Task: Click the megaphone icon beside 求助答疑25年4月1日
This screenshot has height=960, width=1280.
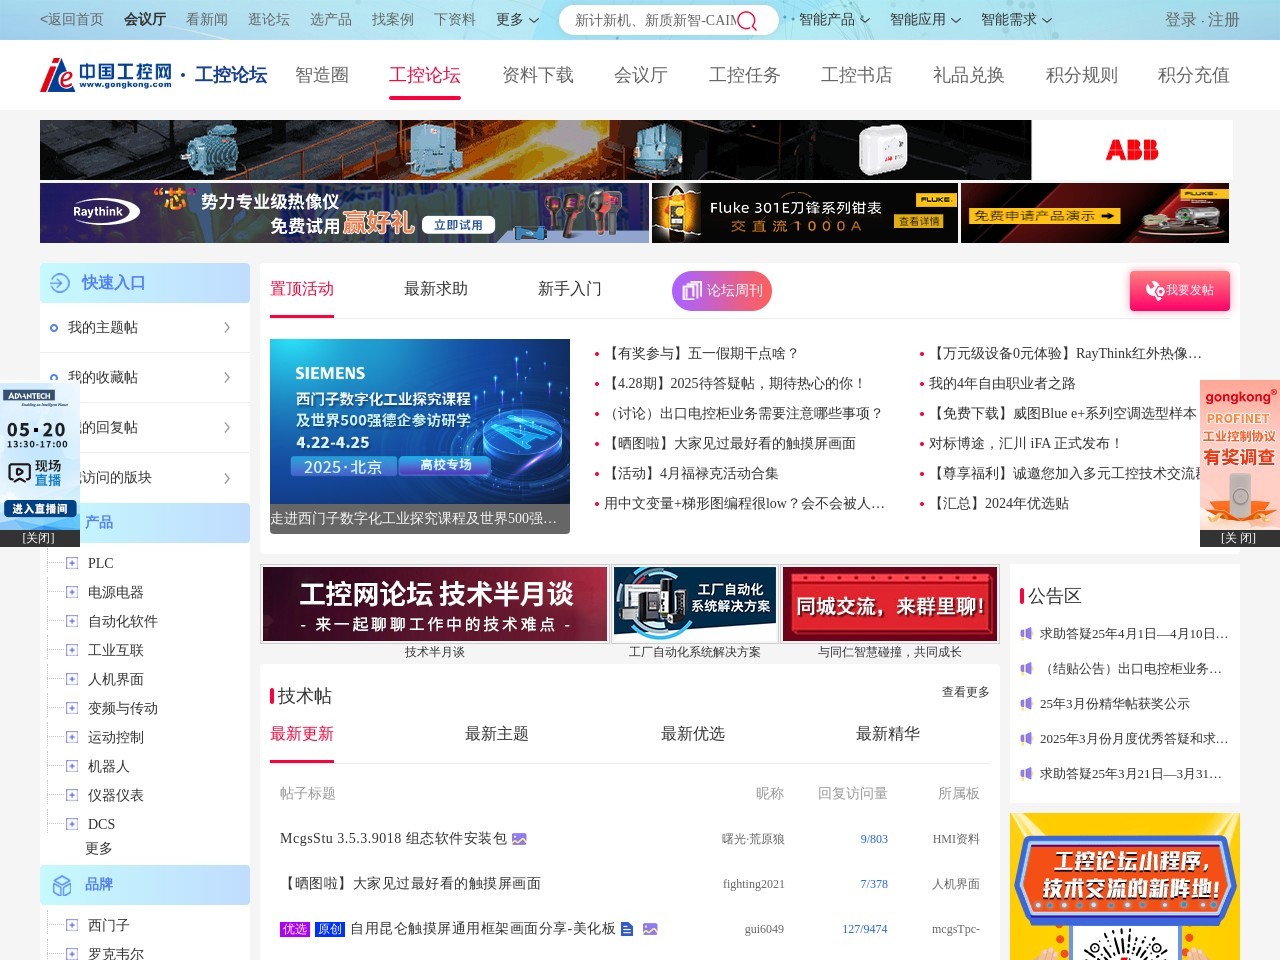Action: 1026,633
